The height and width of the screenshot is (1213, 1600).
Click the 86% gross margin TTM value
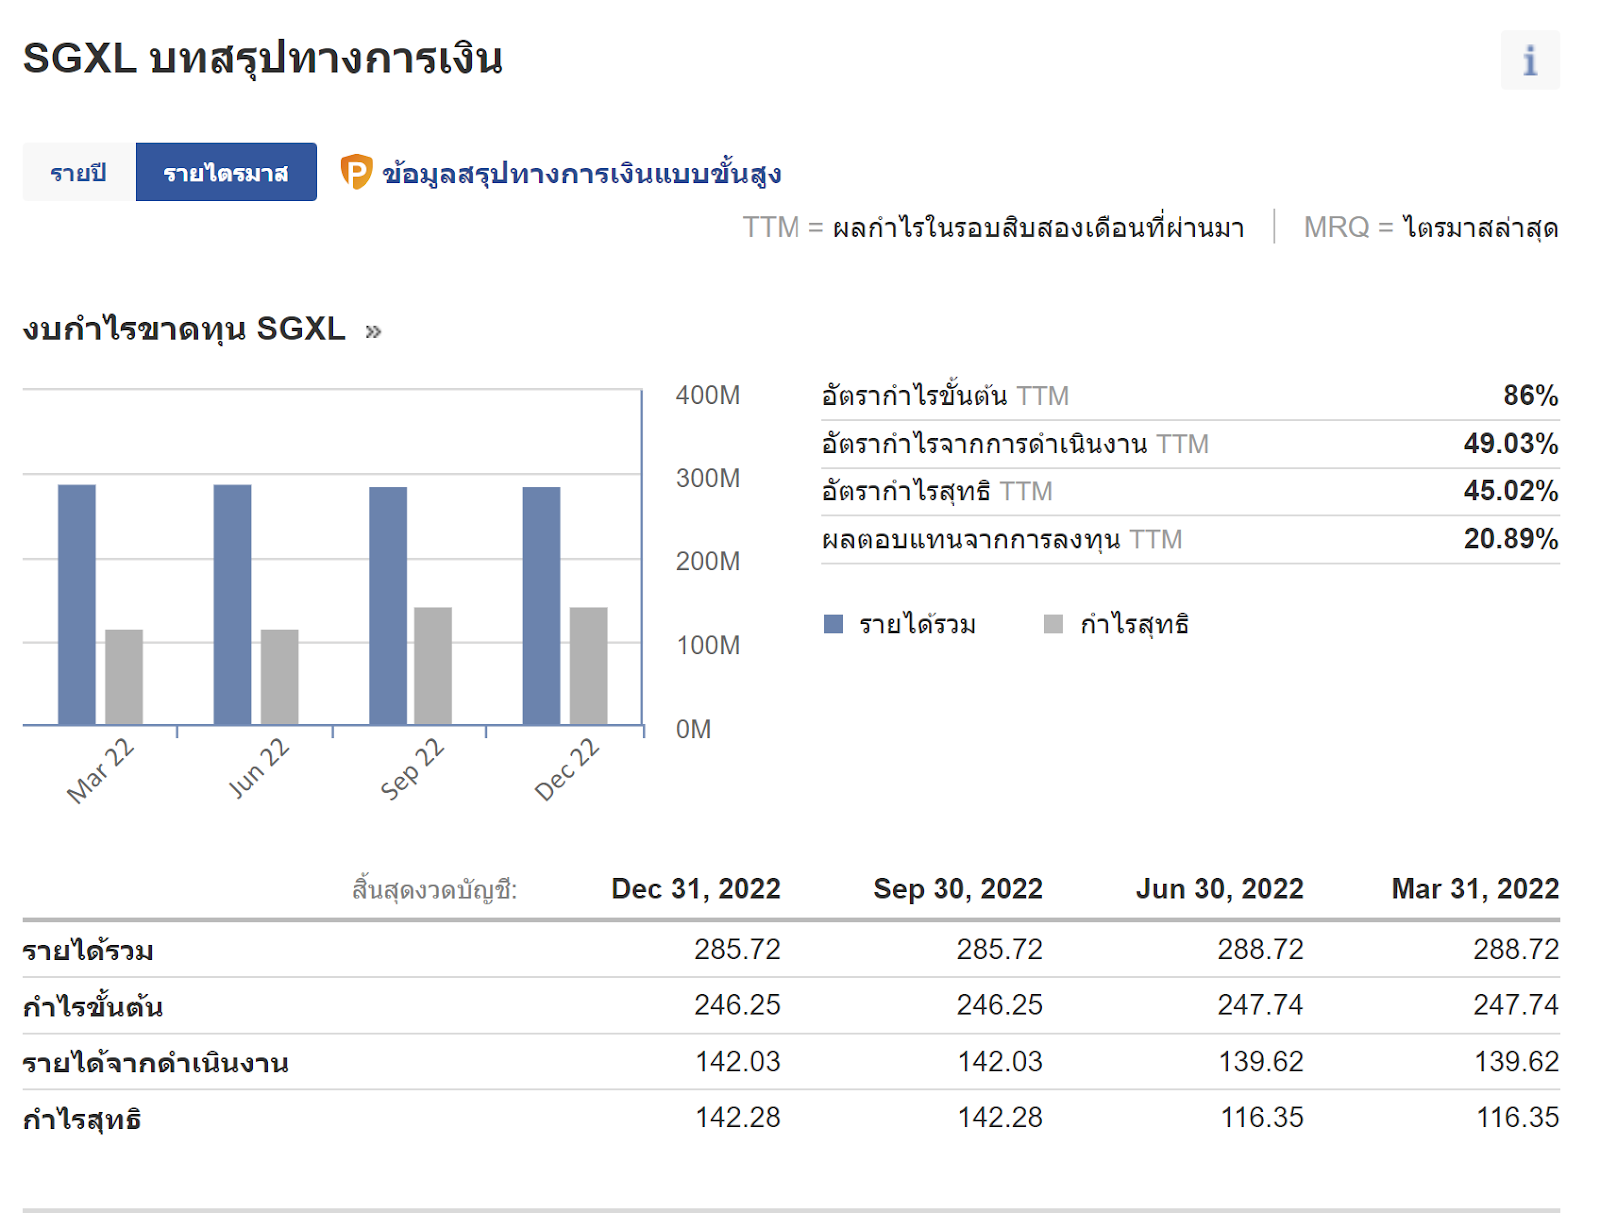click(x=1530, y=396)
